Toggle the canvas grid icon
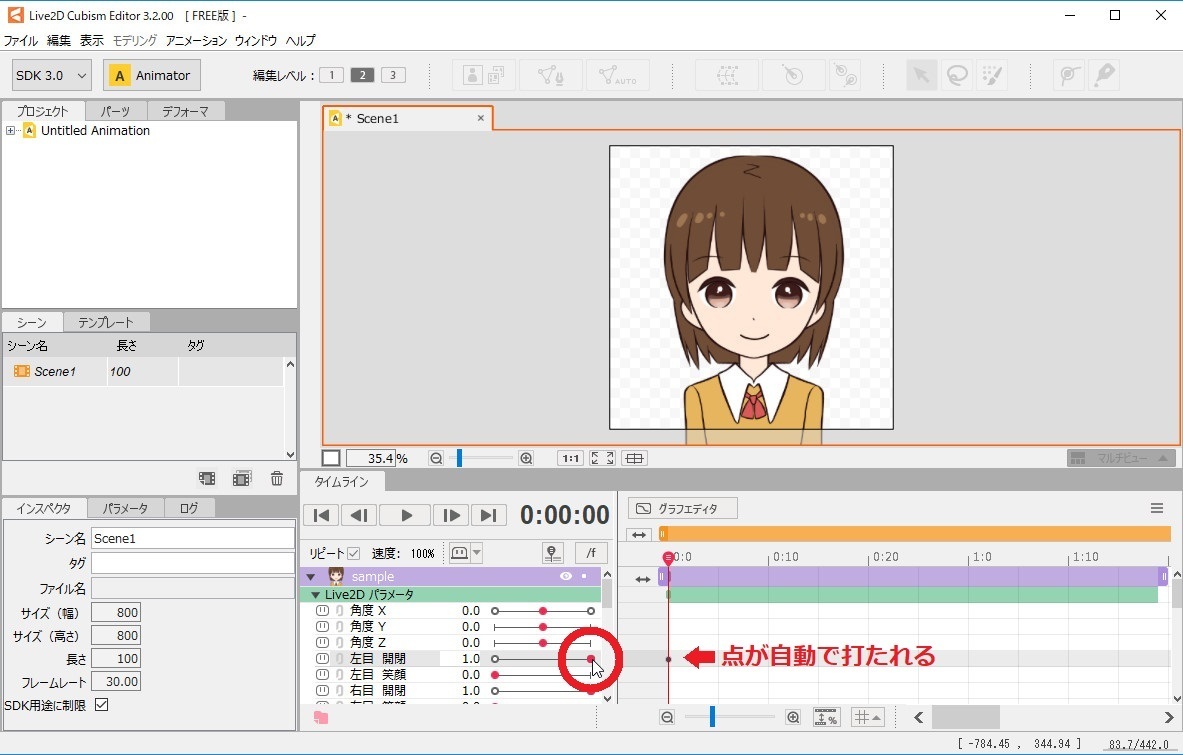 [635, 458]
